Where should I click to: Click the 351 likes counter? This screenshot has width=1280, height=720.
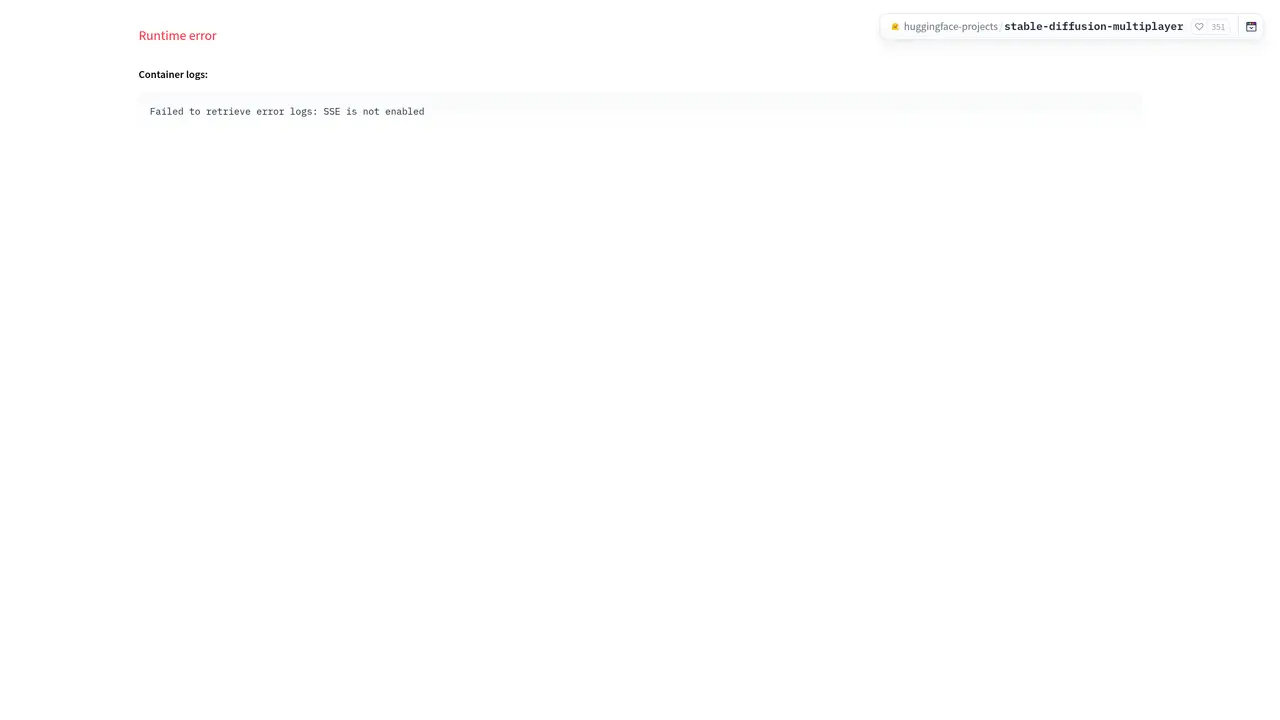pyautogui.click(x=1218, y=27)
